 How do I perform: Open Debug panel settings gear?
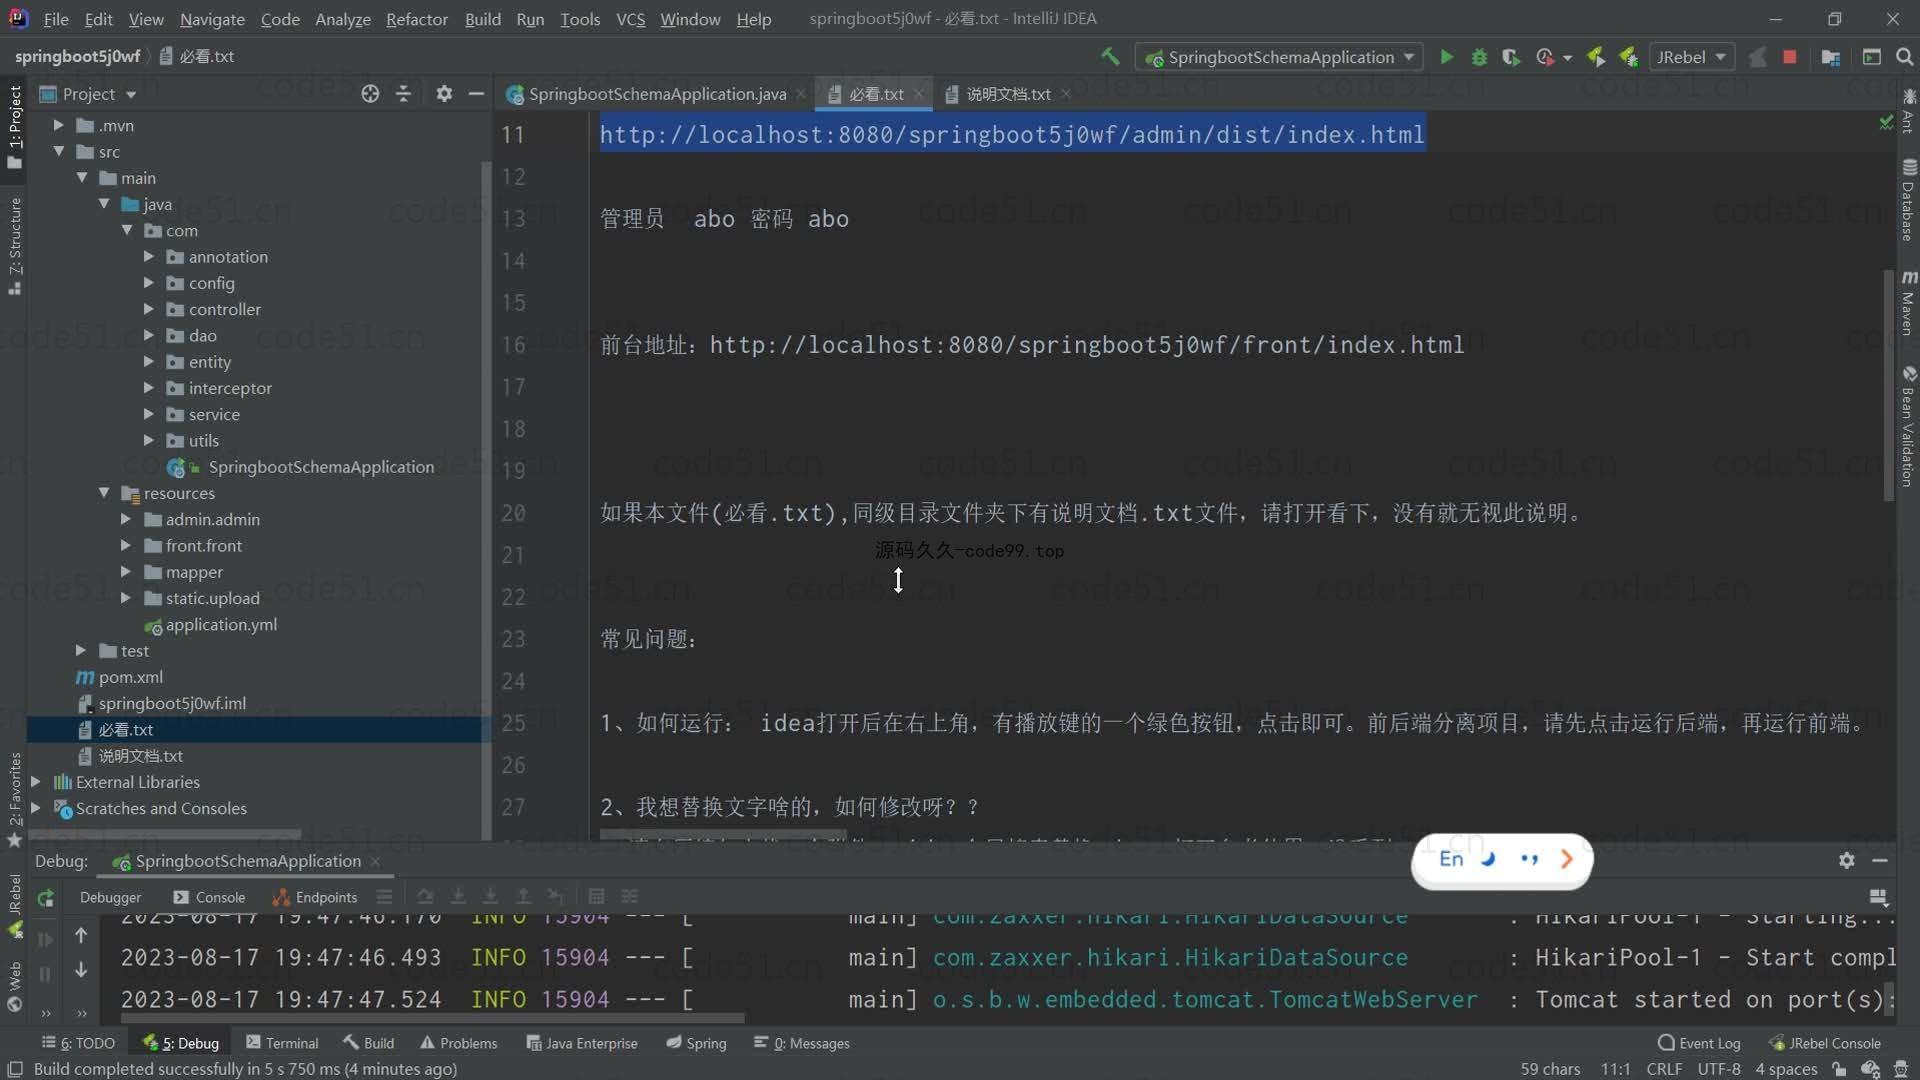(x=1846, y=860)
